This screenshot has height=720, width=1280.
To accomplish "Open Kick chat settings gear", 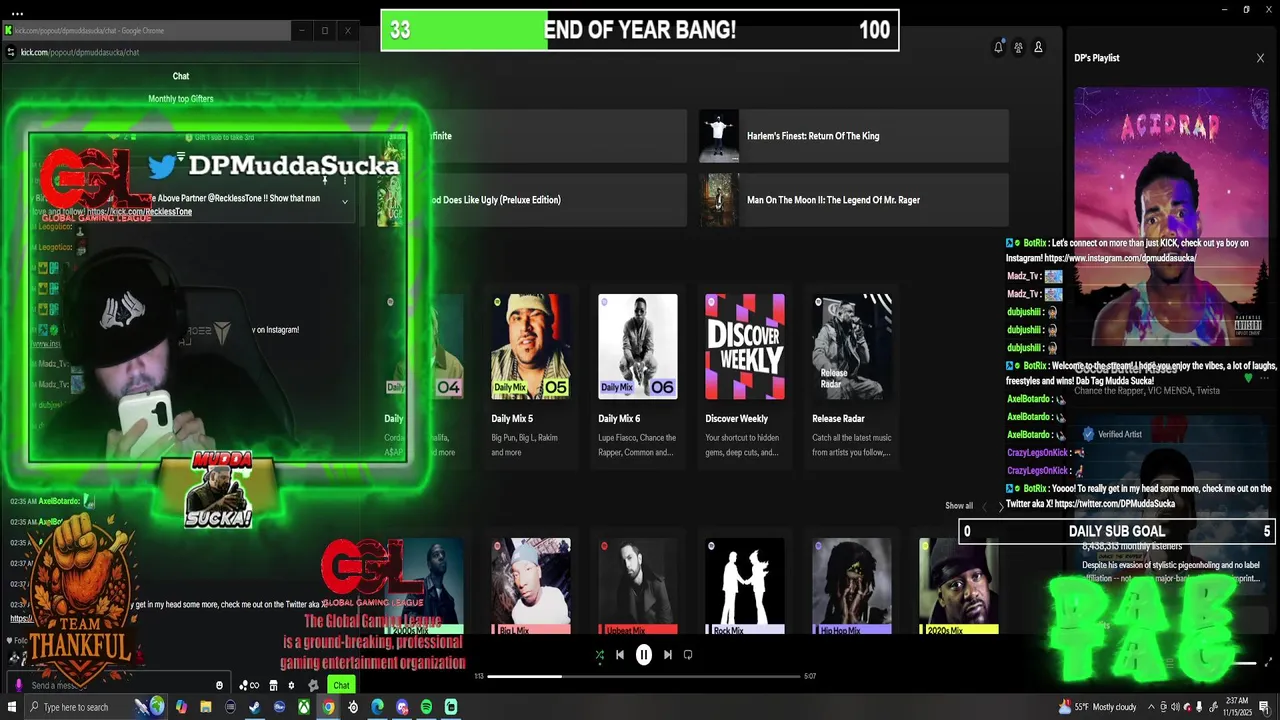I will point(291,685).
